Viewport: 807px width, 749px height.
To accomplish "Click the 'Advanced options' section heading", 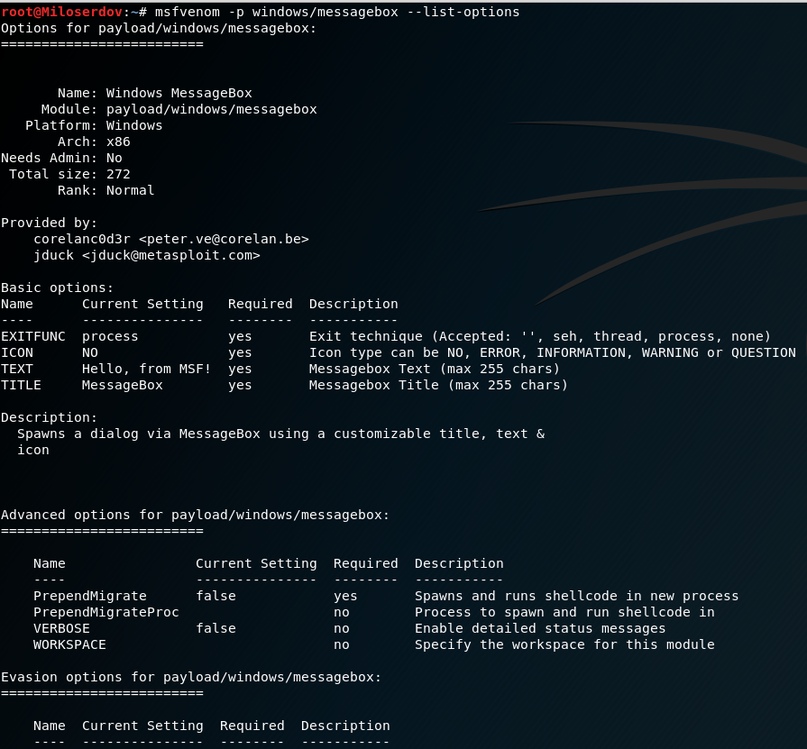I will 195,515.
